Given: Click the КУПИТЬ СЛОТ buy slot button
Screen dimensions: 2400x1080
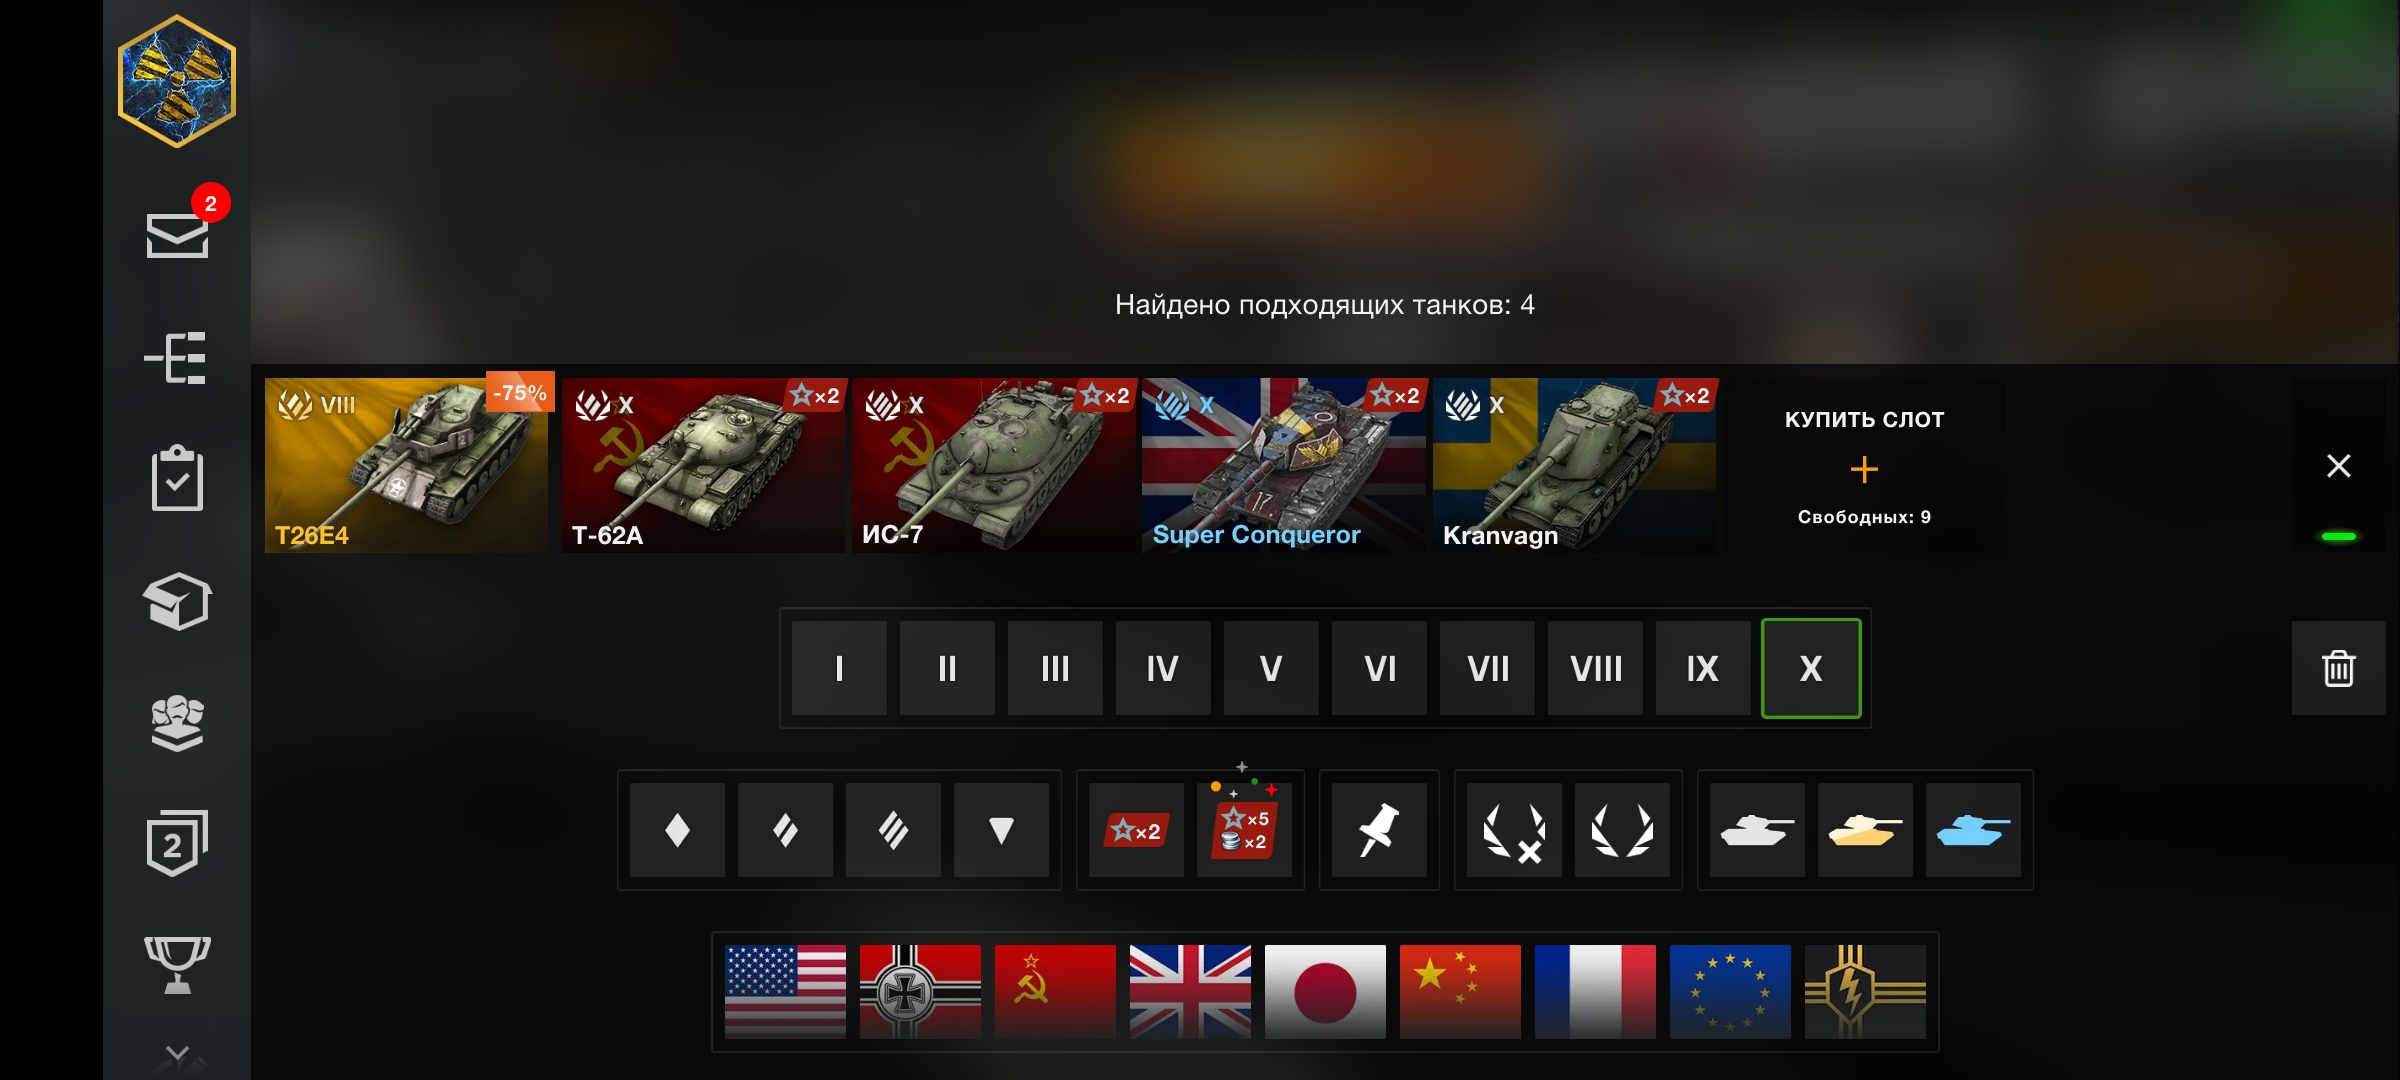Looking at the screenshot, I should 1864,466.
